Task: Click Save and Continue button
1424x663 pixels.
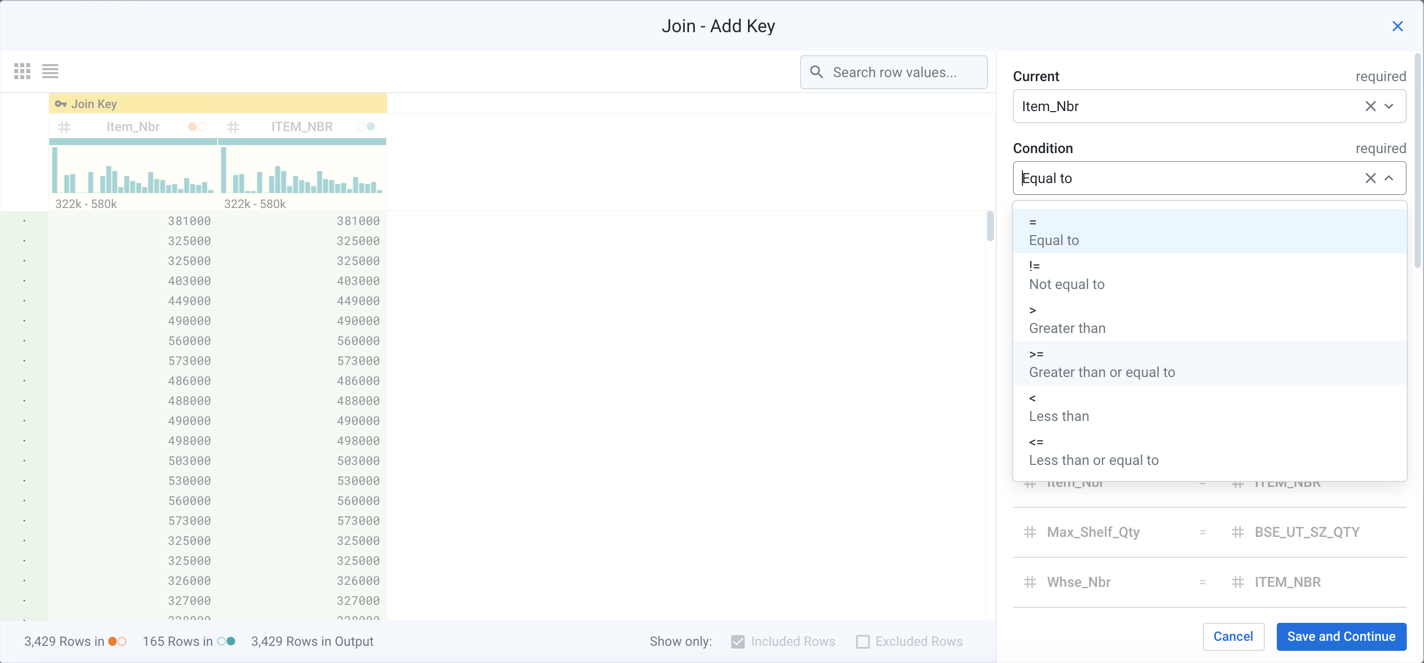Action: click(1341, 637)
